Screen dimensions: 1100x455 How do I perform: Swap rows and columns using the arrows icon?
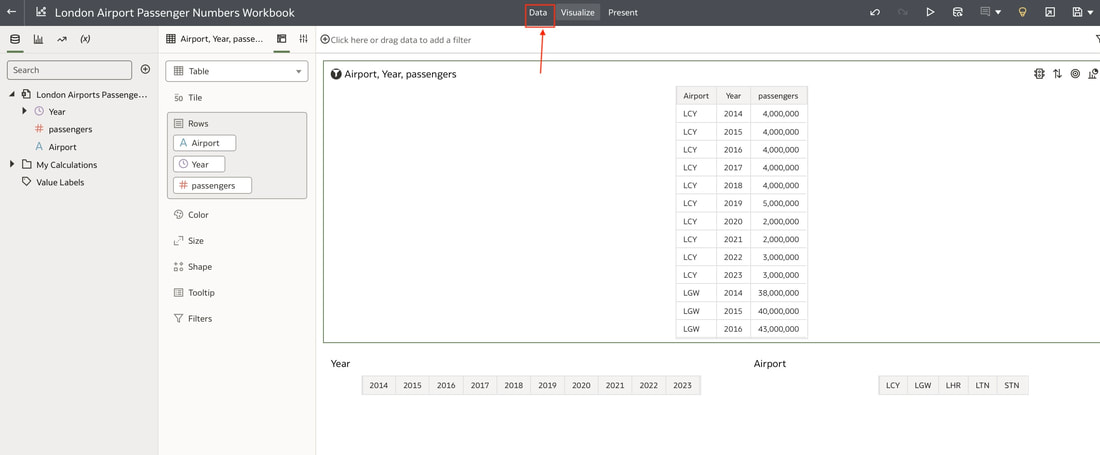[1057, 74]
